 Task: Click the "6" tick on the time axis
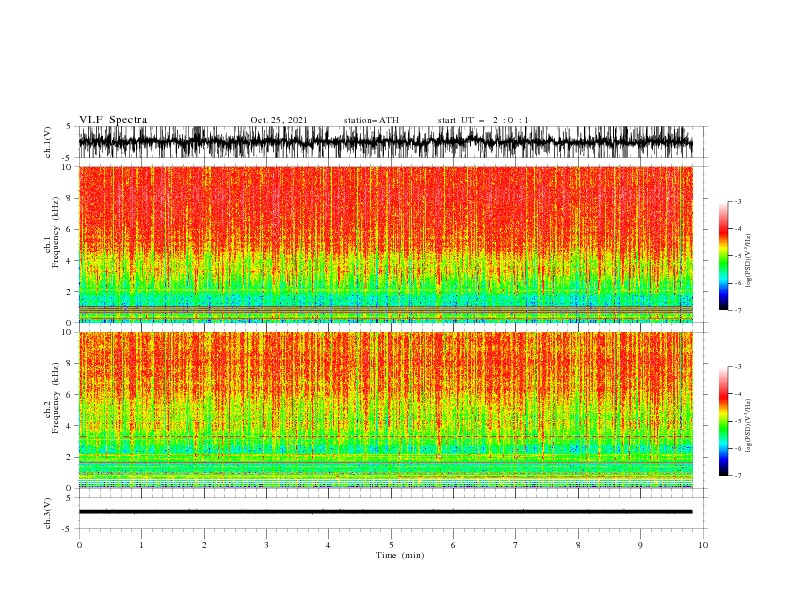[453, 545]
